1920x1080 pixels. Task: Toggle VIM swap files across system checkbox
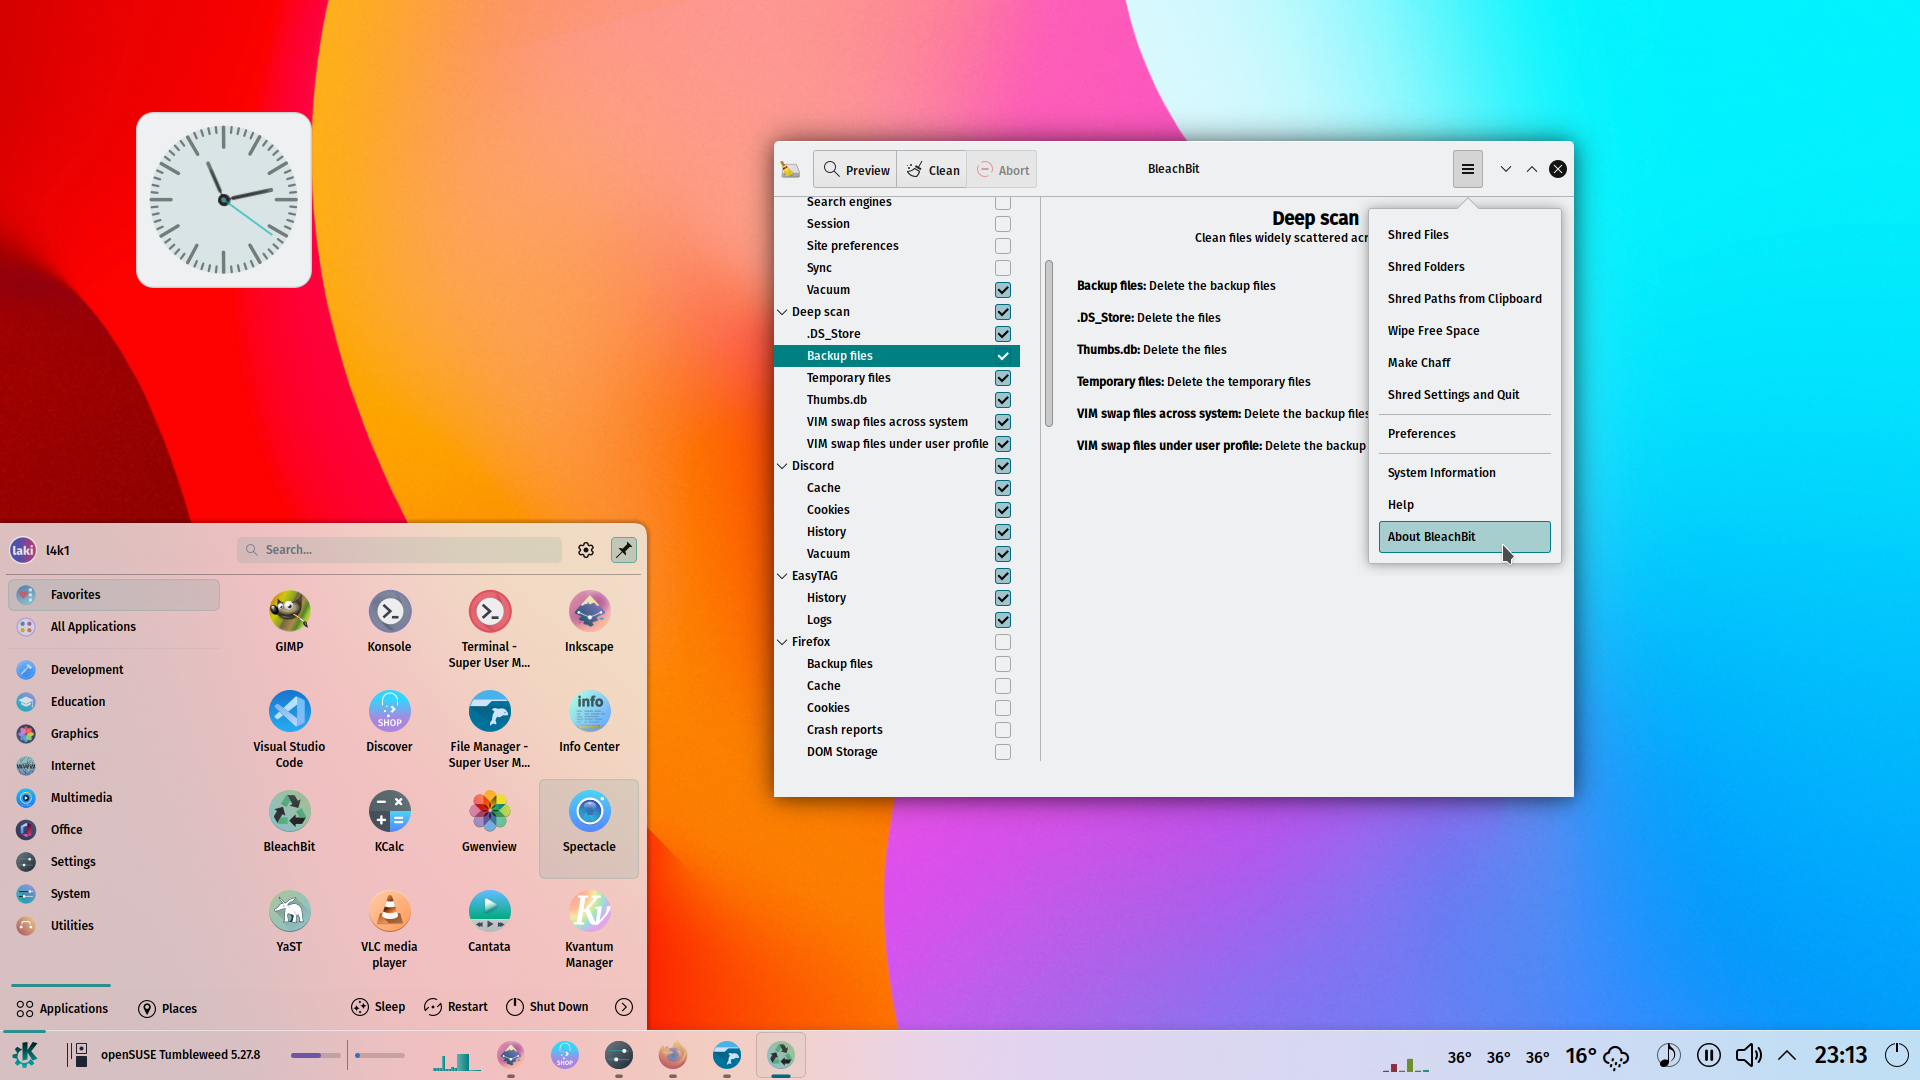click(1003, 422)
